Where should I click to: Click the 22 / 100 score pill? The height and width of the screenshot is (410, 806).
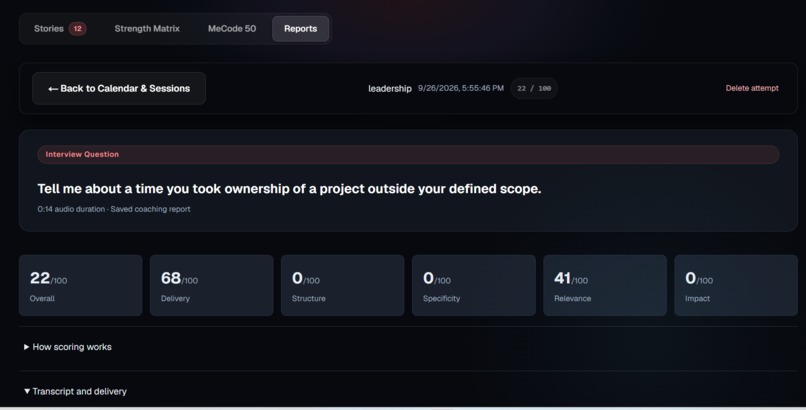[x=534, y=88]
